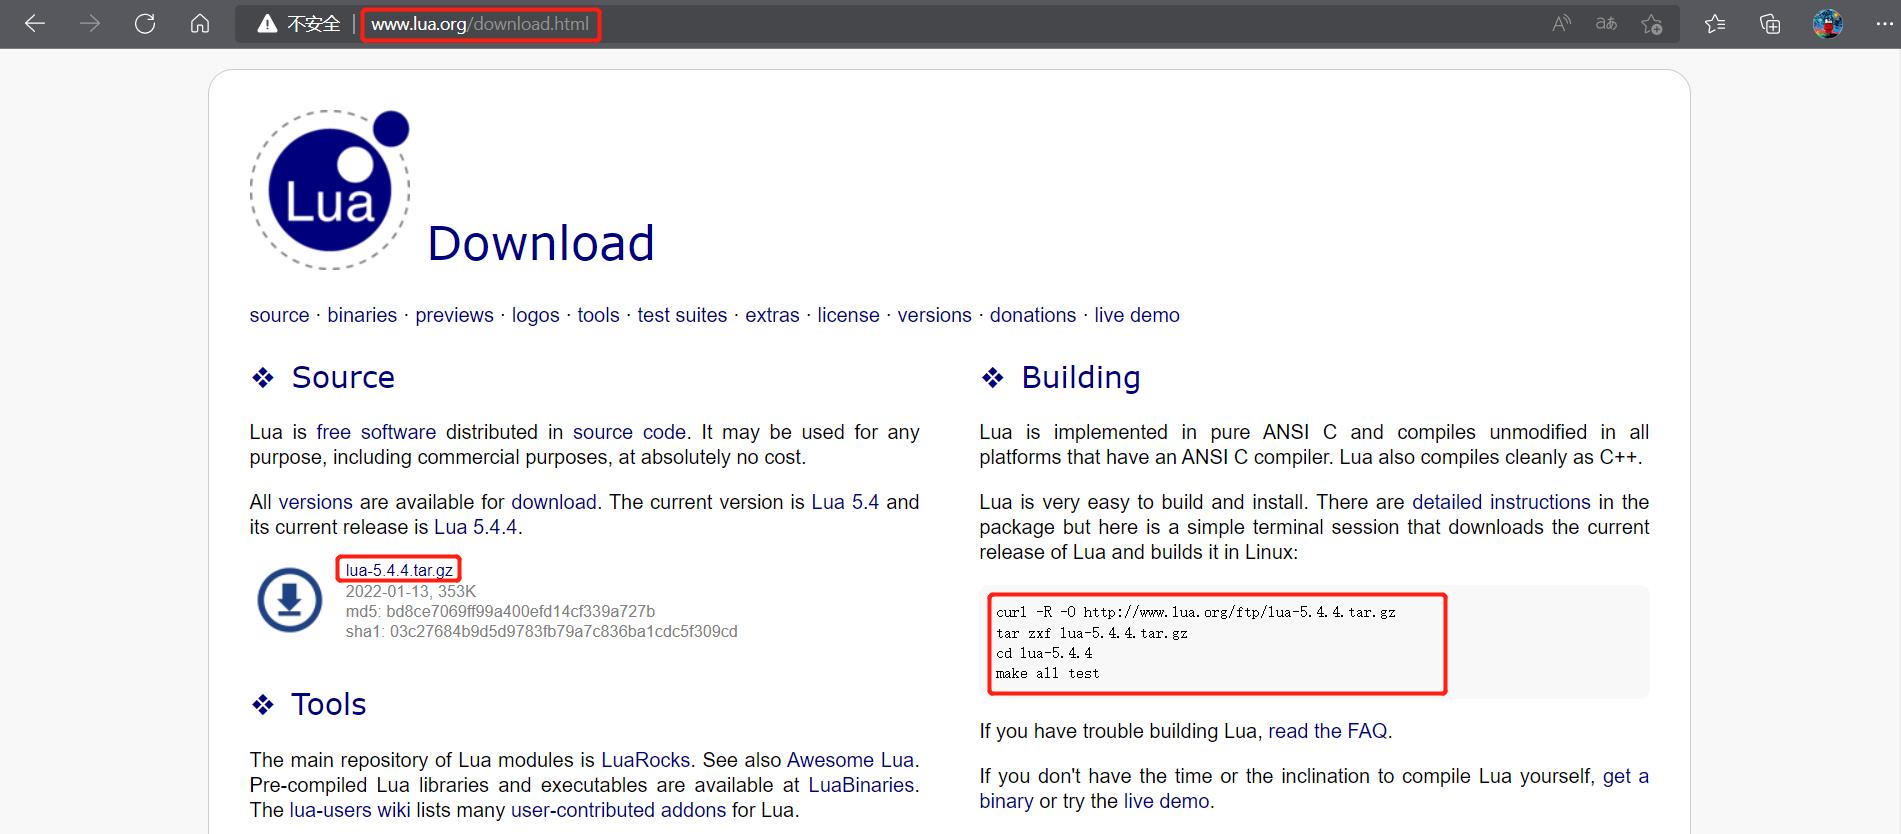
Task: Open donations in page nav
Action: tap(1033, 315)
